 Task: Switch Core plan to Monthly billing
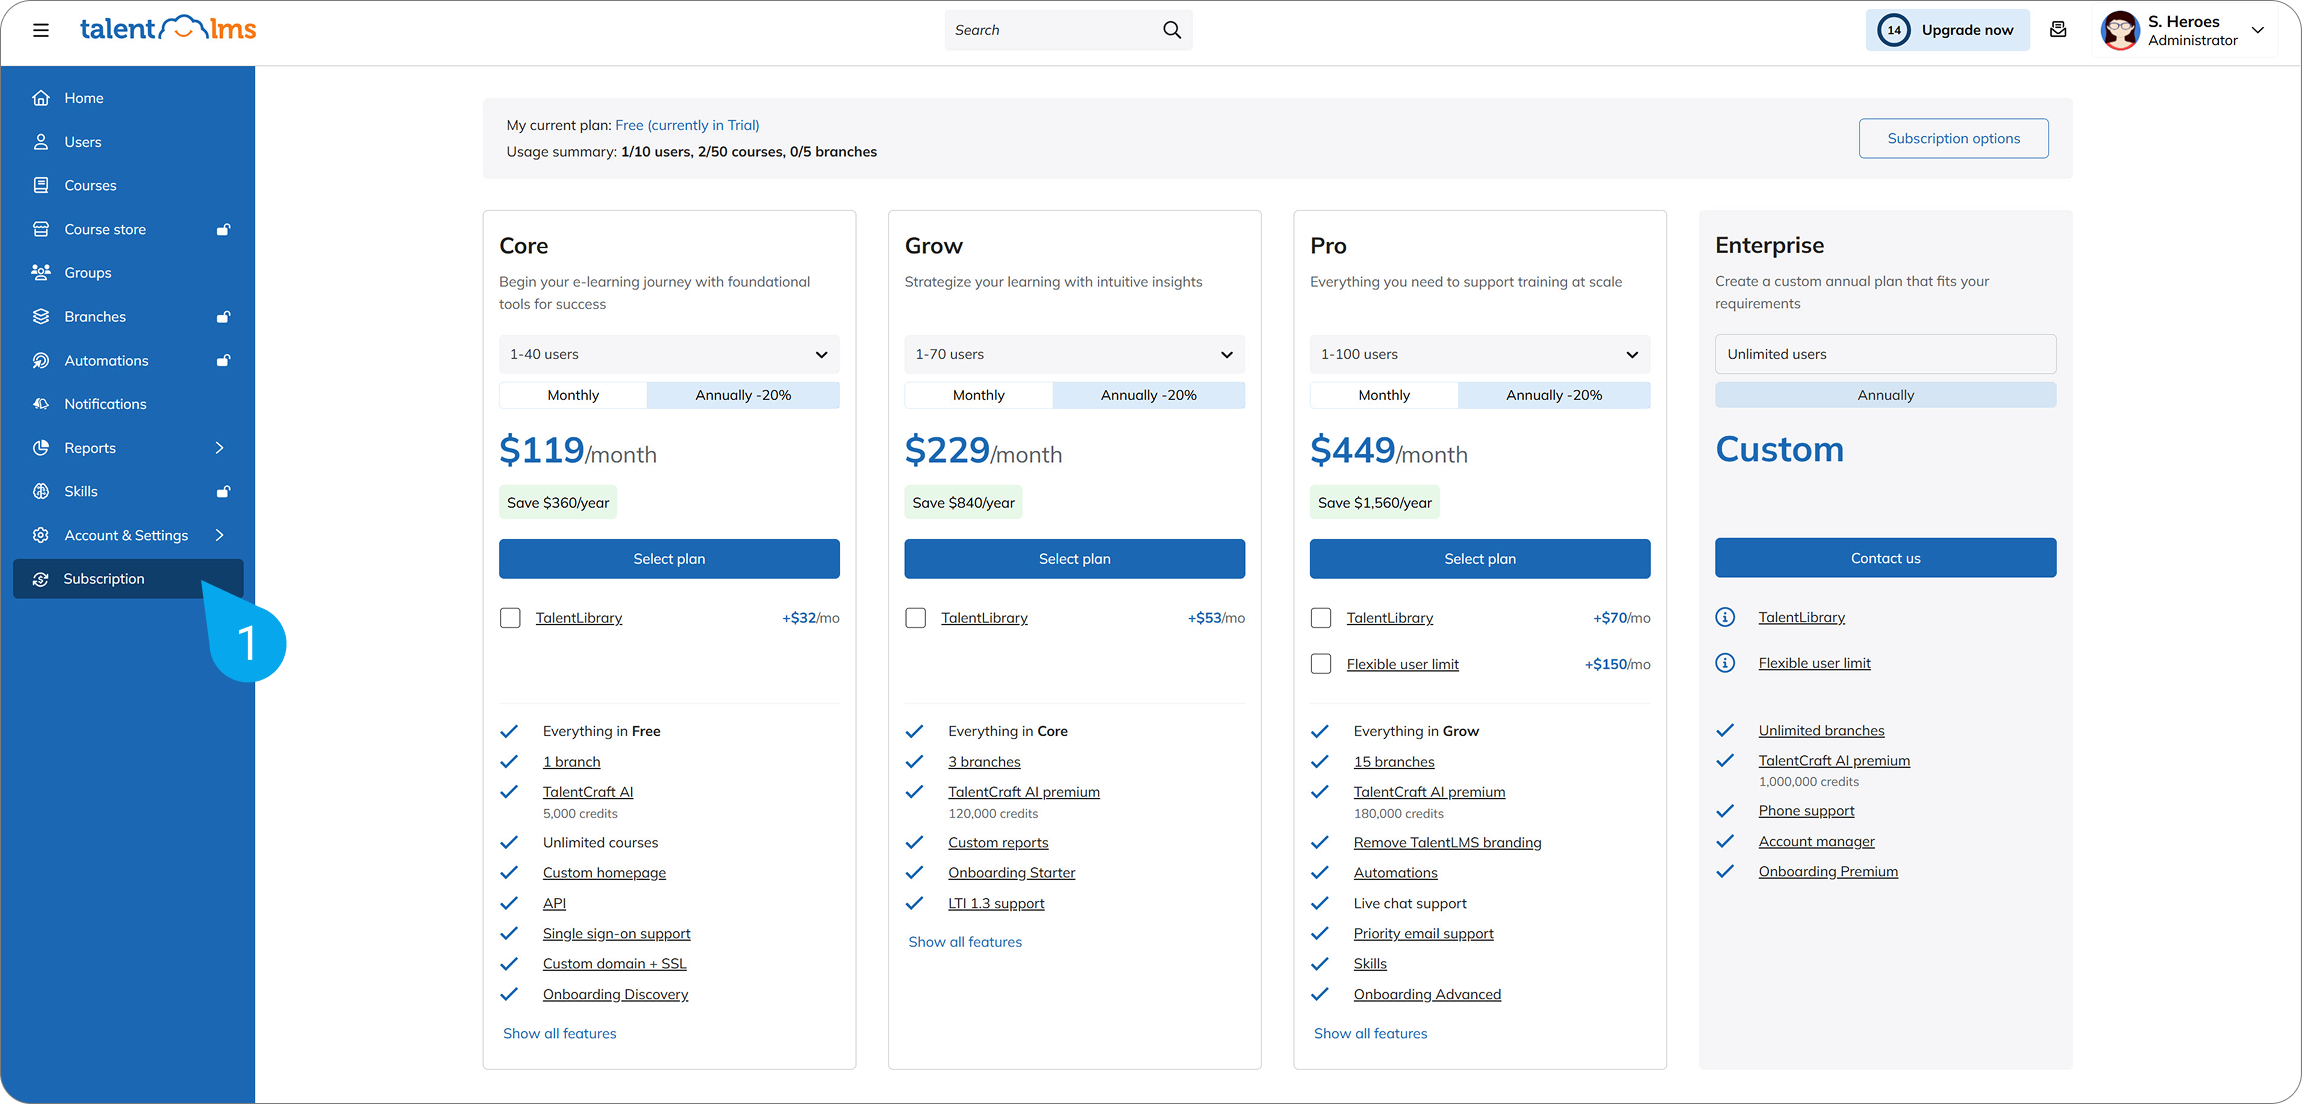point(573,395)
